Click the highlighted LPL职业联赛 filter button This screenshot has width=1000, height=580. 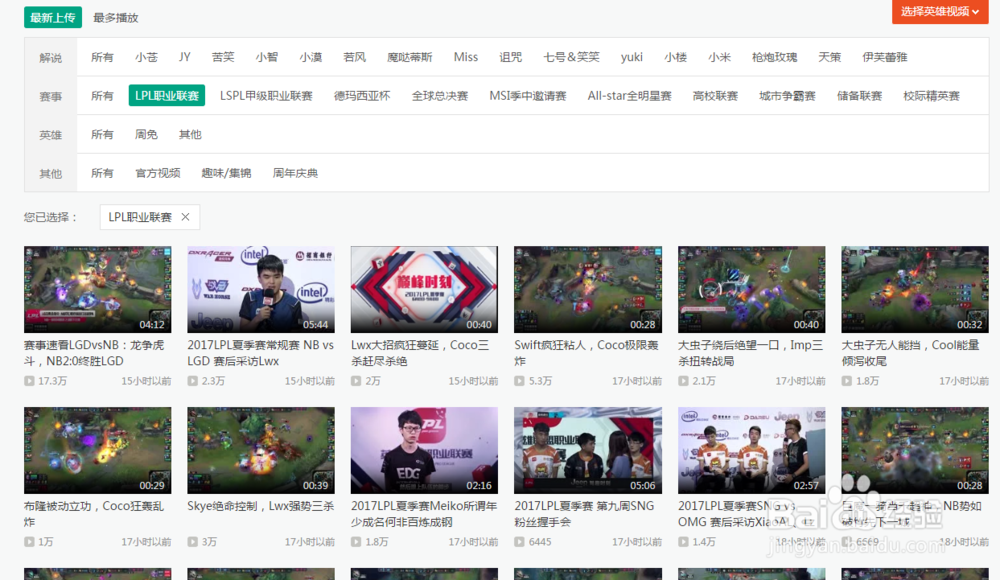point(166,96)
